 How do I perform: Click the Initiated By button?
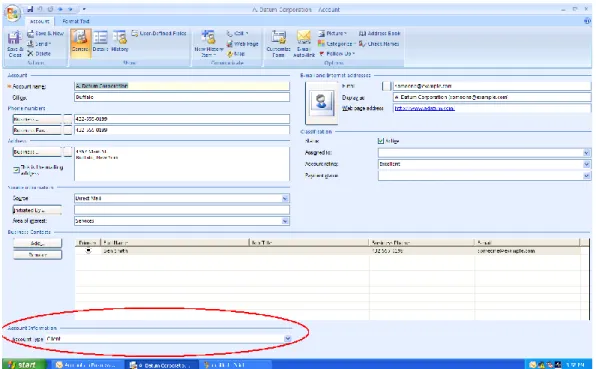[x=37, y=210]
